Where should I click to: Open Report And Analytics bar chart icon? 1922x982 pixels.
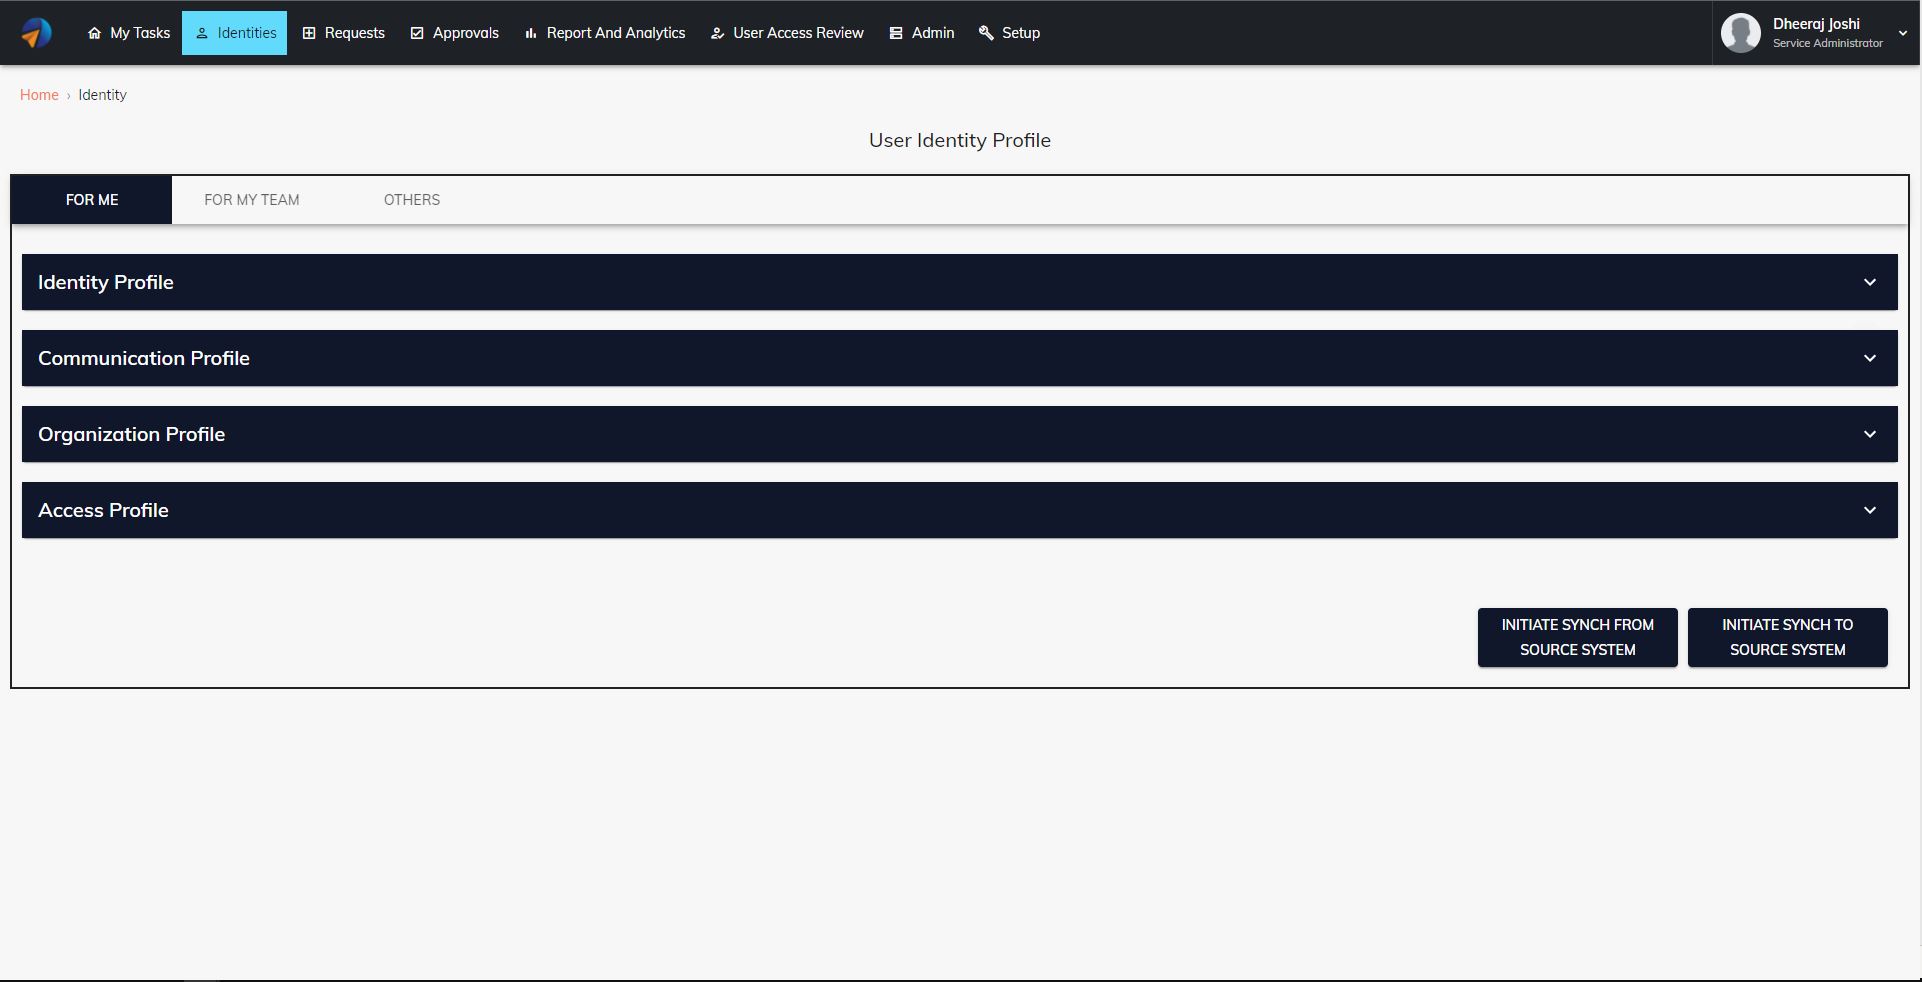529,32
